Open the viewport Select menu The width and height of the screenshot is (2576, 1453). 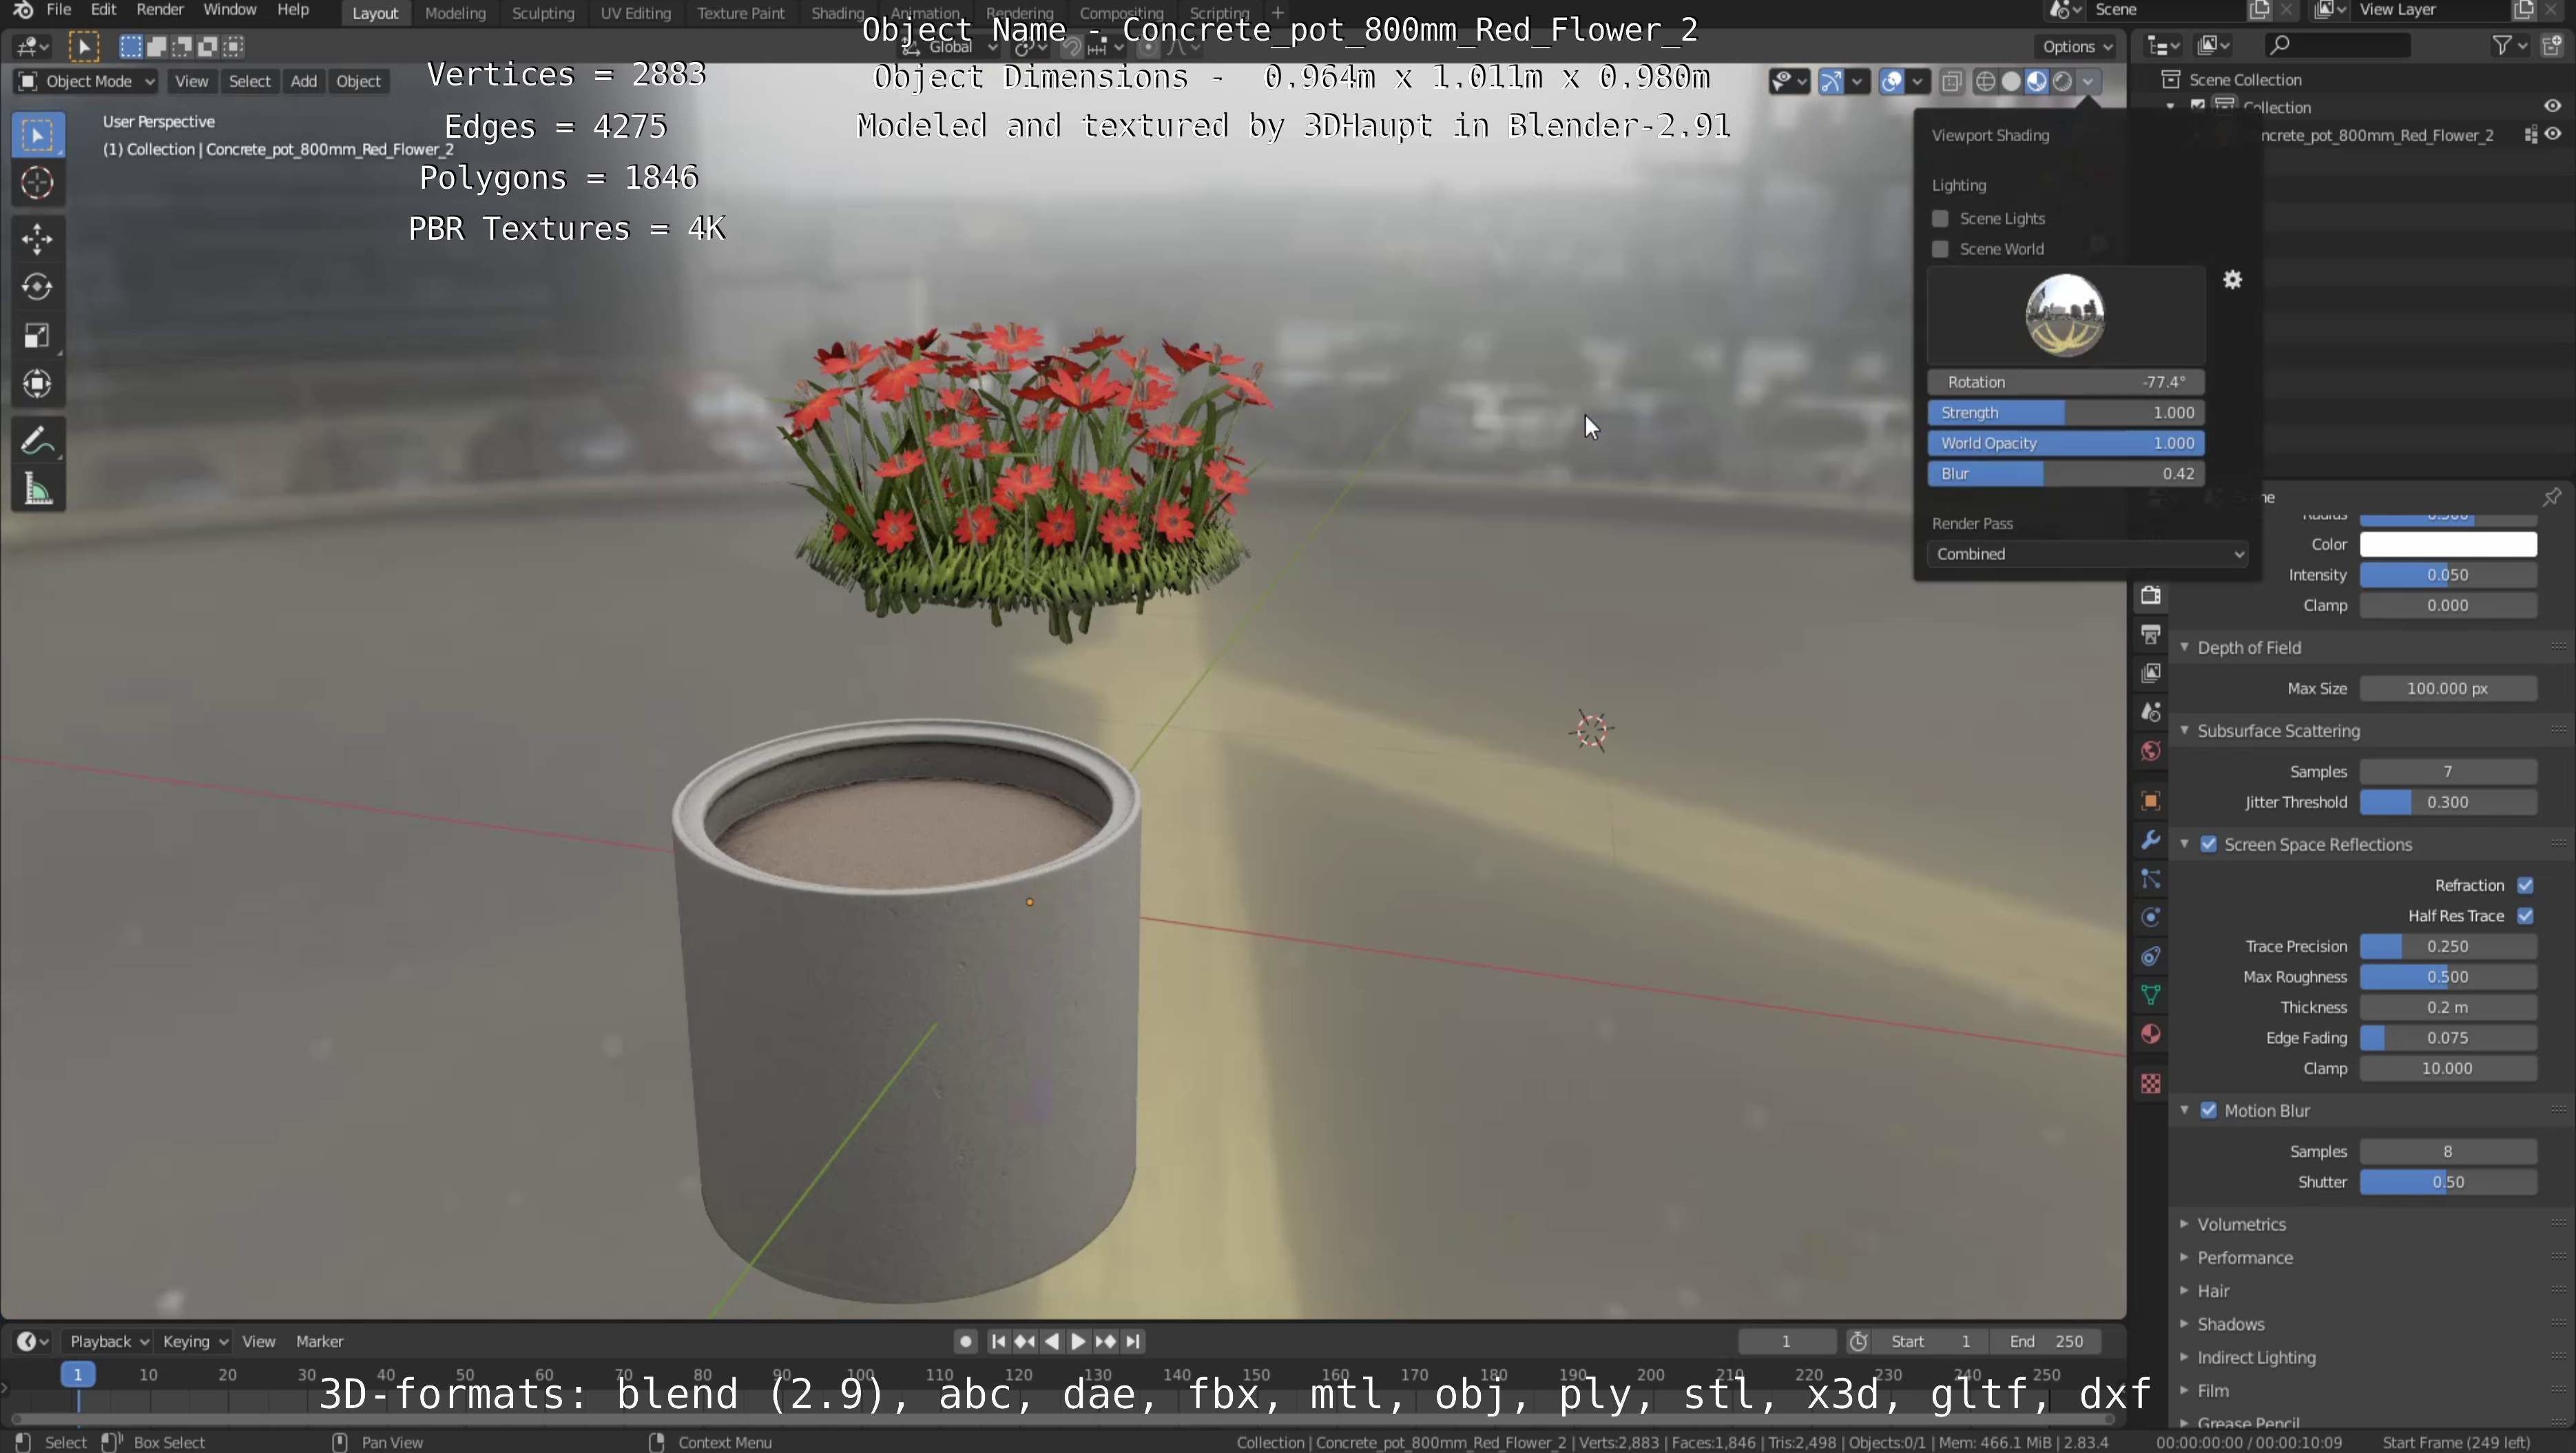pyautogui.click(x=249, y=81)
